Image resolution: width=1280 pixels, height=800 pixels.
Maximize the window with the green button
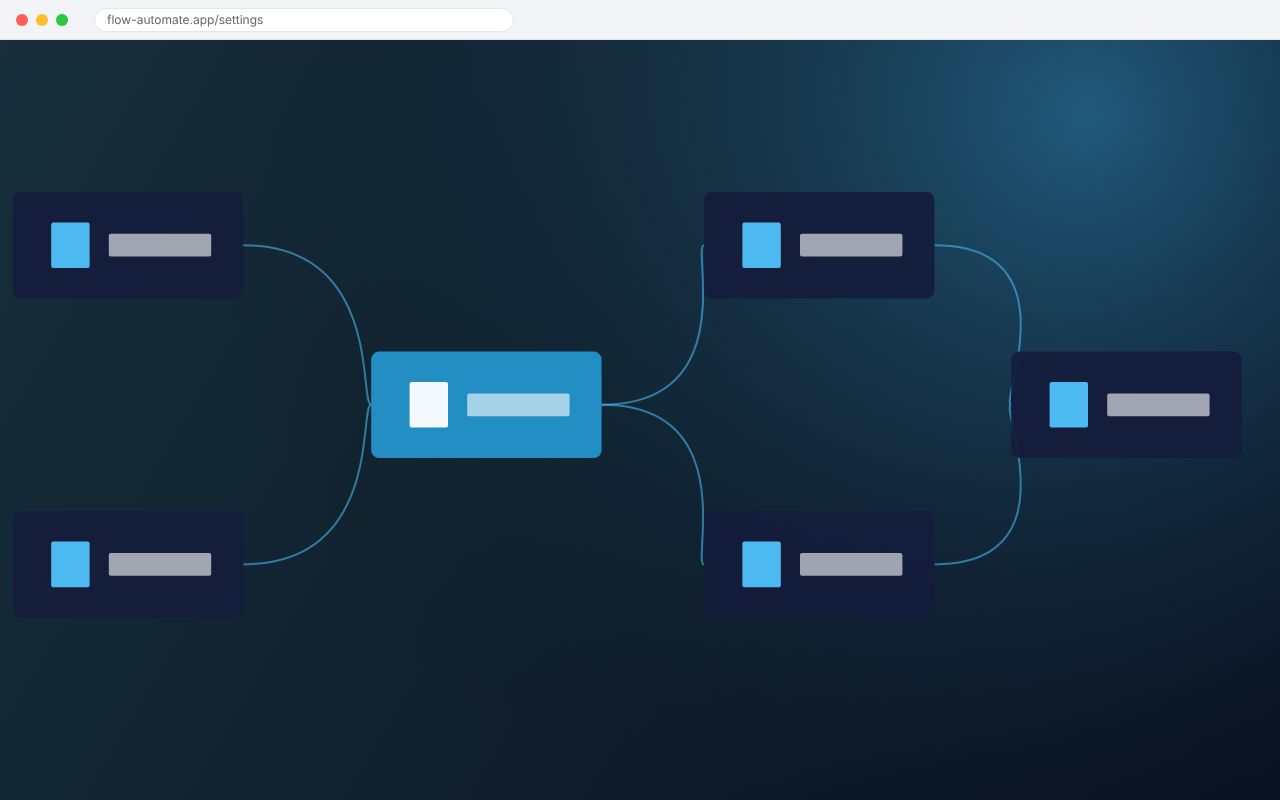(62, 20)
